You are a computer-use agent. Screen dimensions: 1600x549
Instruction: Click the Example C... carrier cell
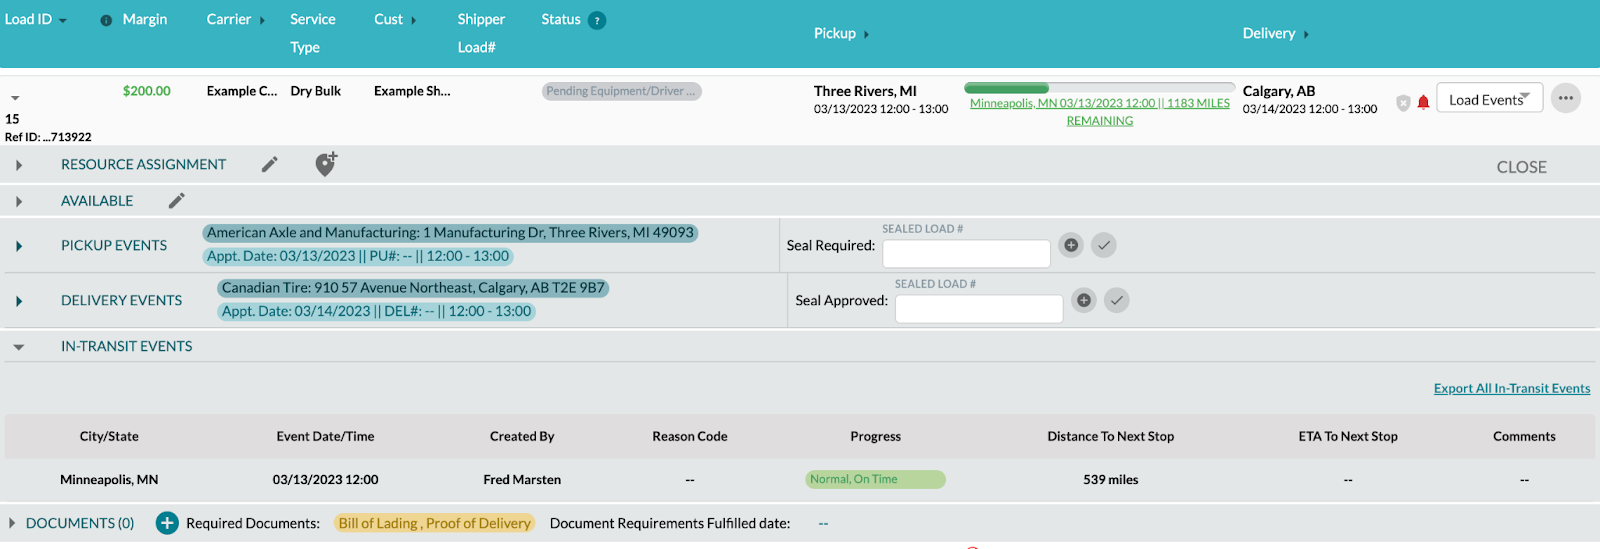click(242, 91)
